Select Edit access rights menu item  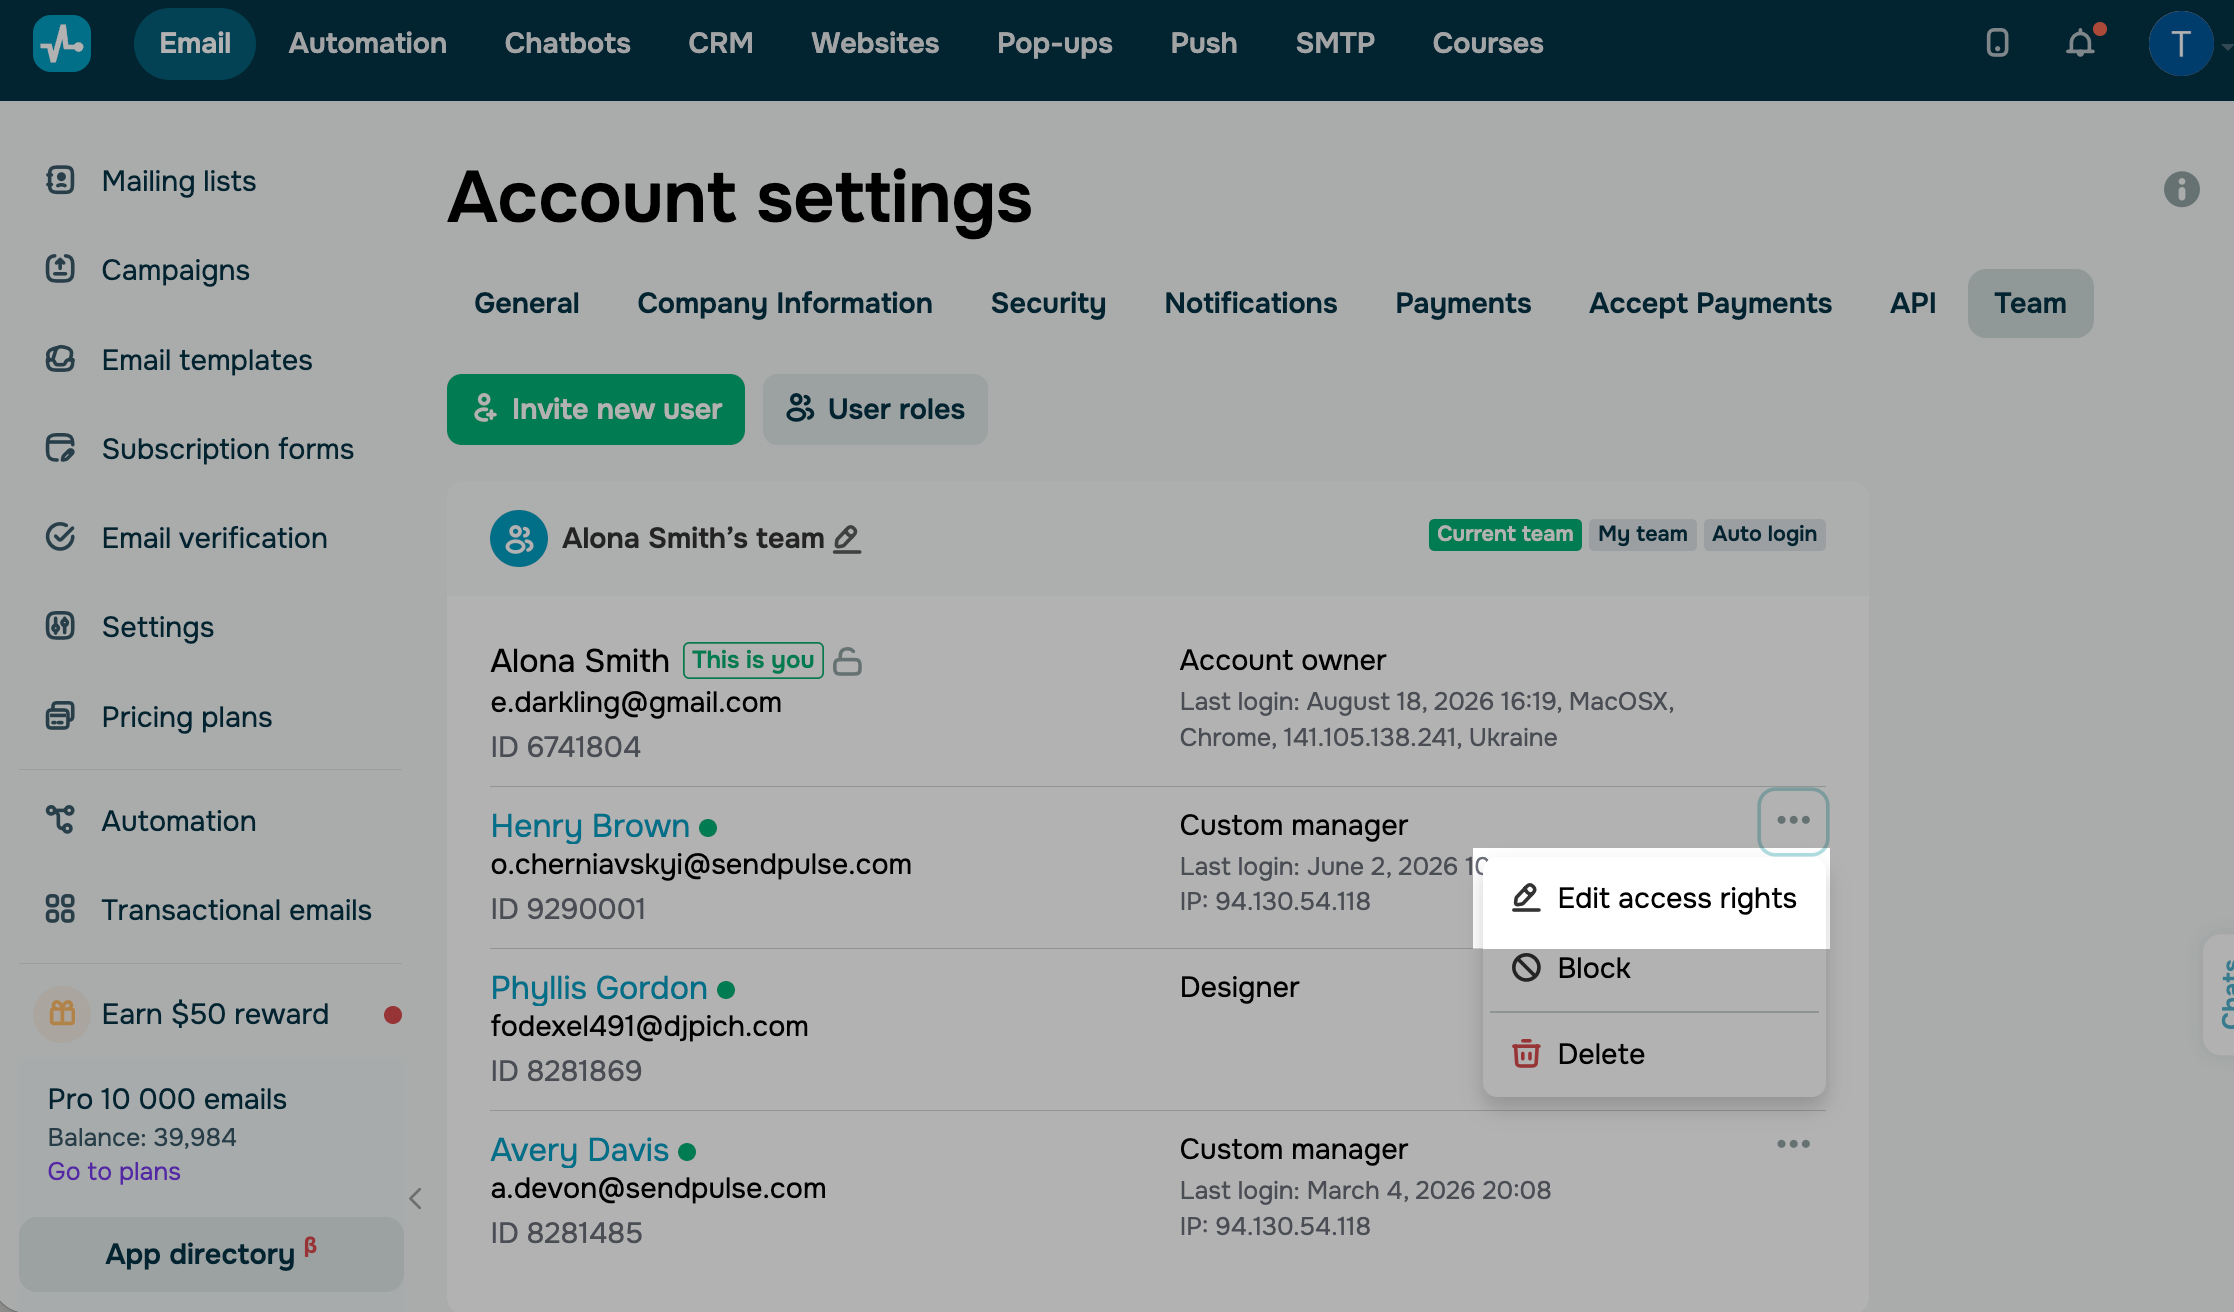click(1655, 898)
